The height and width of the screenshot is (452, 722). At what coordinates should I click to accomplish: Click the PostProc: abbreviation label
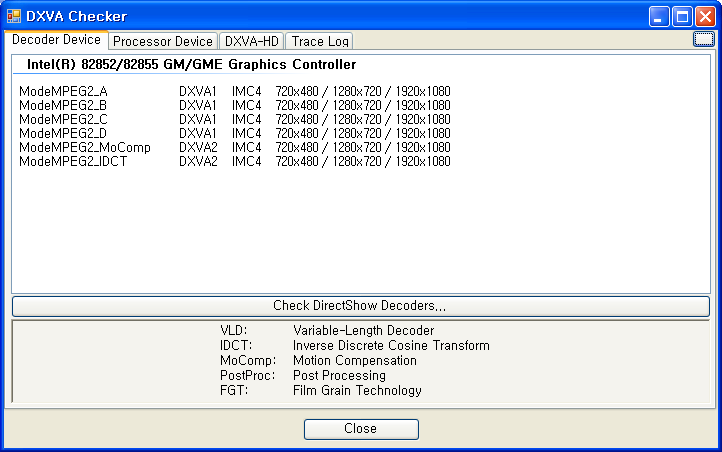[247, 376]
